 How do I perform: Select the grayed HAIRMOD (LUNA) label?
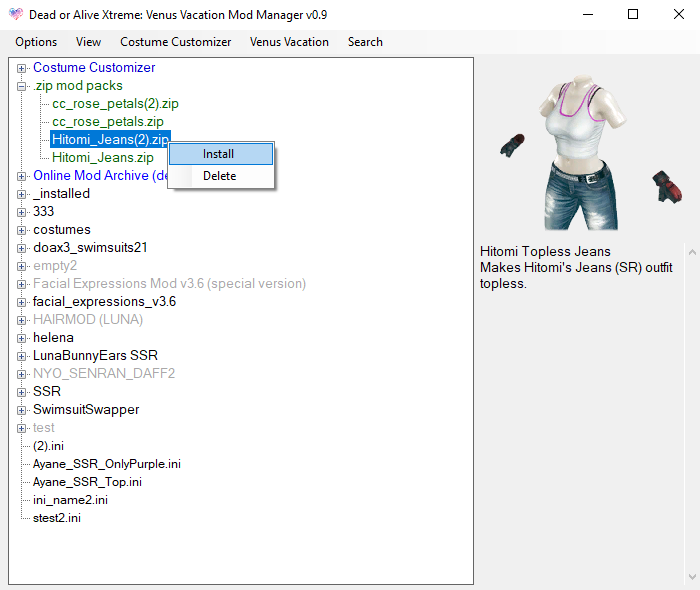click(x=88, y=320)
